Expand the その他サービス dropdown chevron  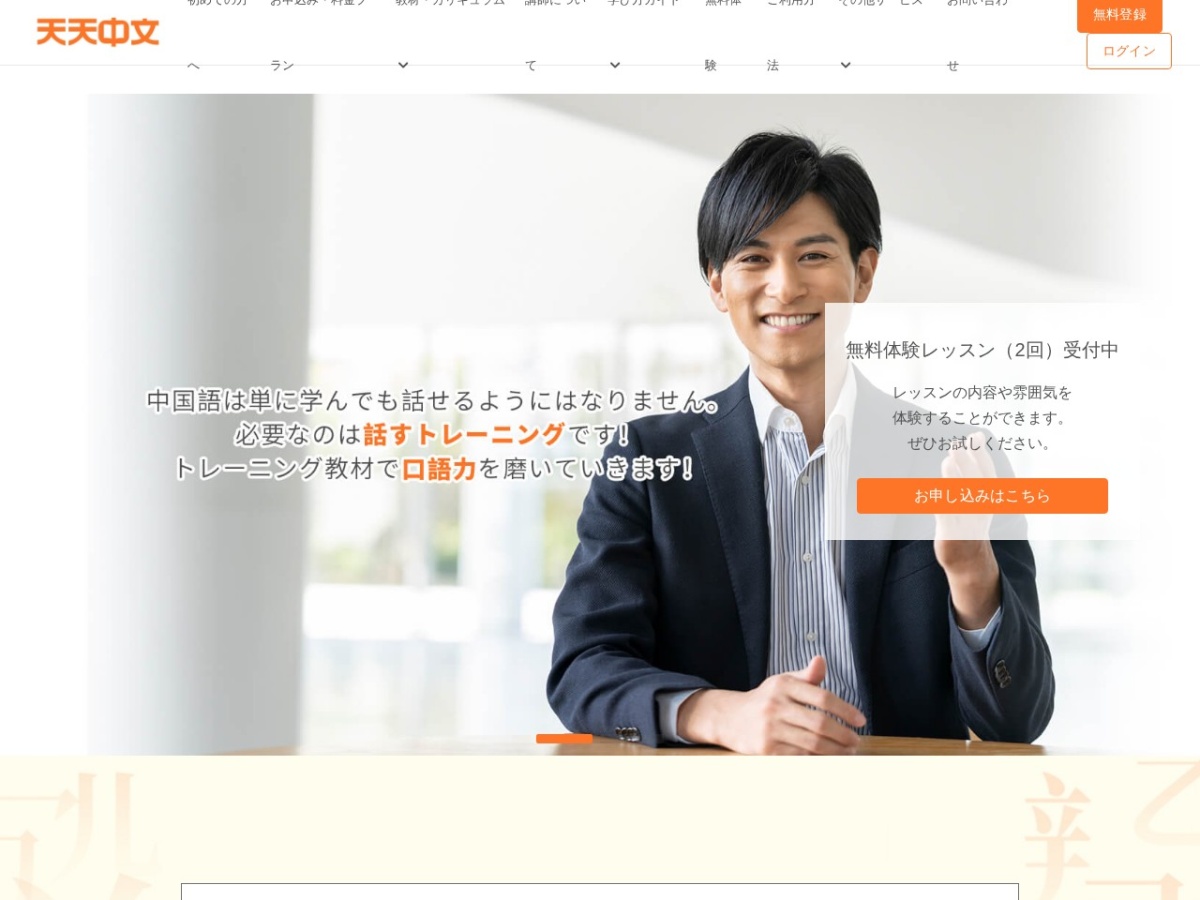coord(845,65)
